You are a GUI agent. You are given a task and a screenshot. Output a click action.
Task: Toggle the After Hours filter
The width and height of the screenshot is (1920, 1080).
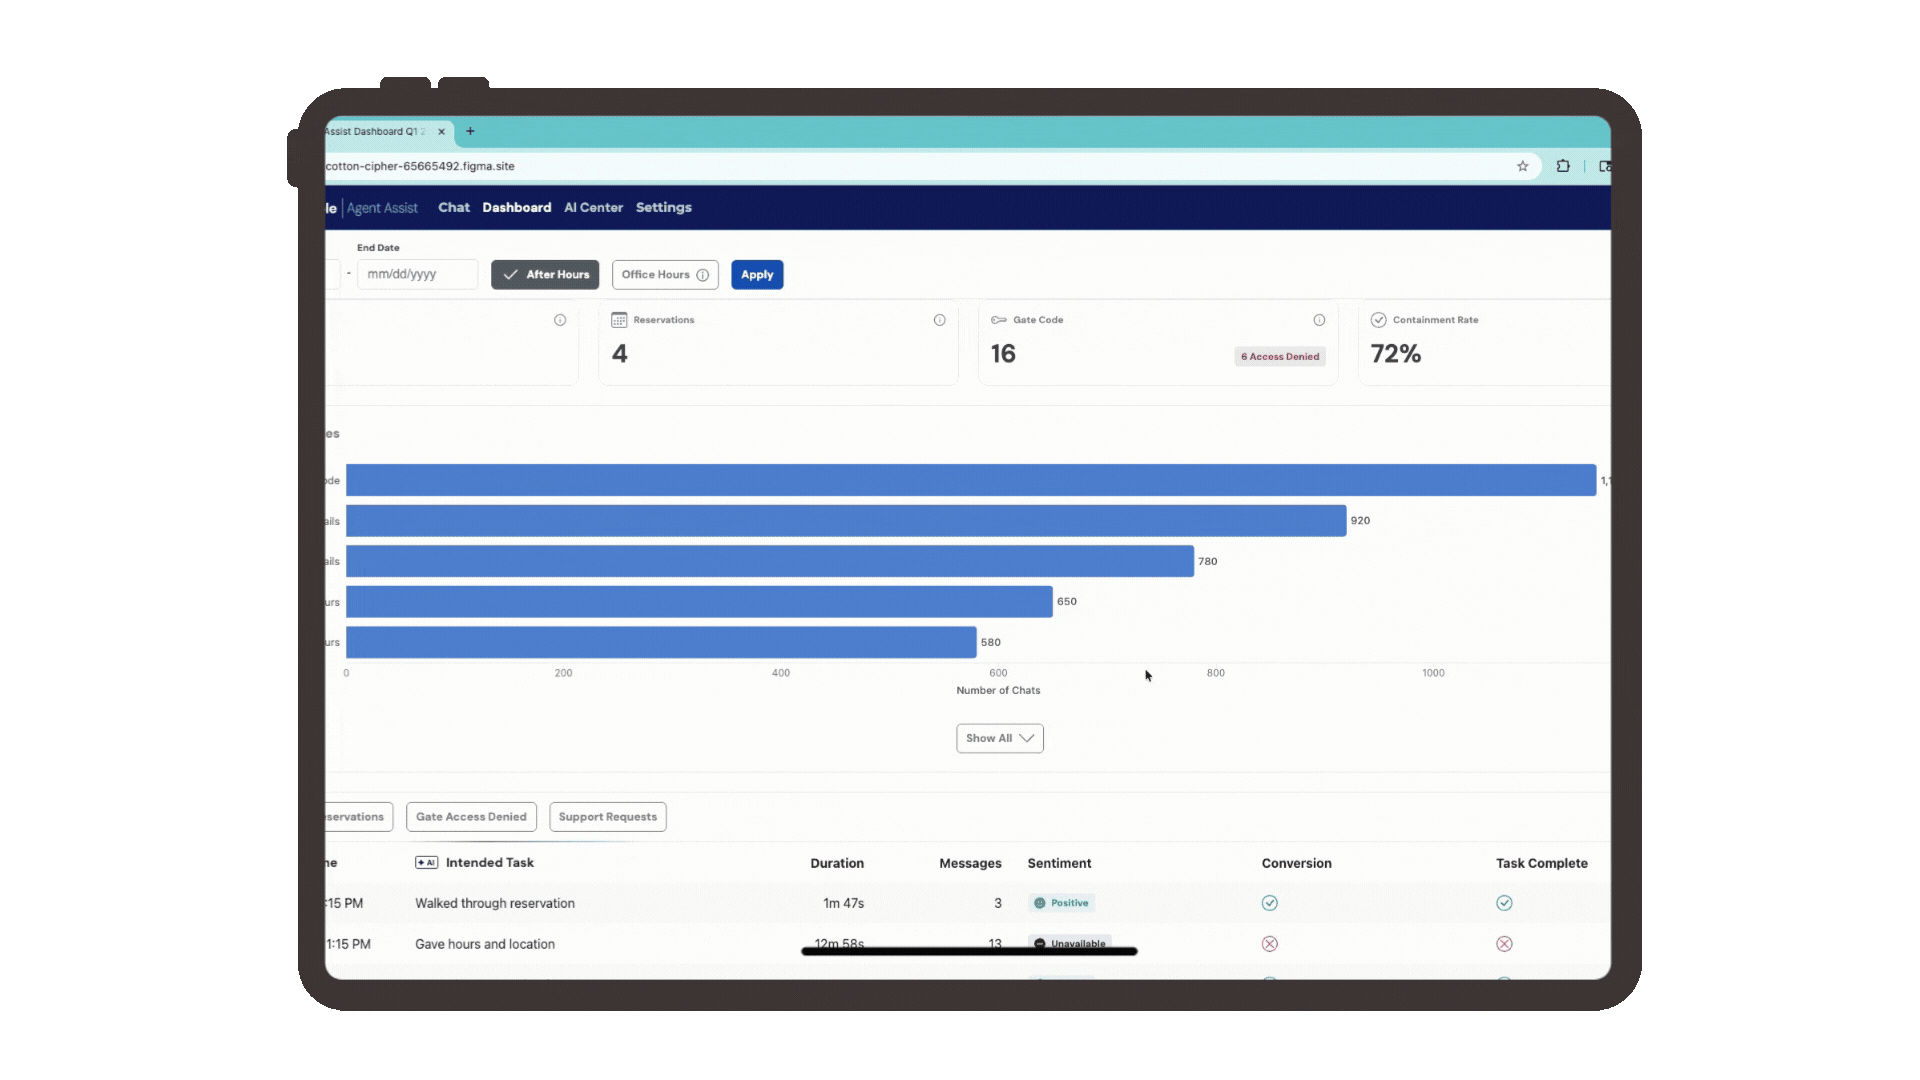click(545, 275)
